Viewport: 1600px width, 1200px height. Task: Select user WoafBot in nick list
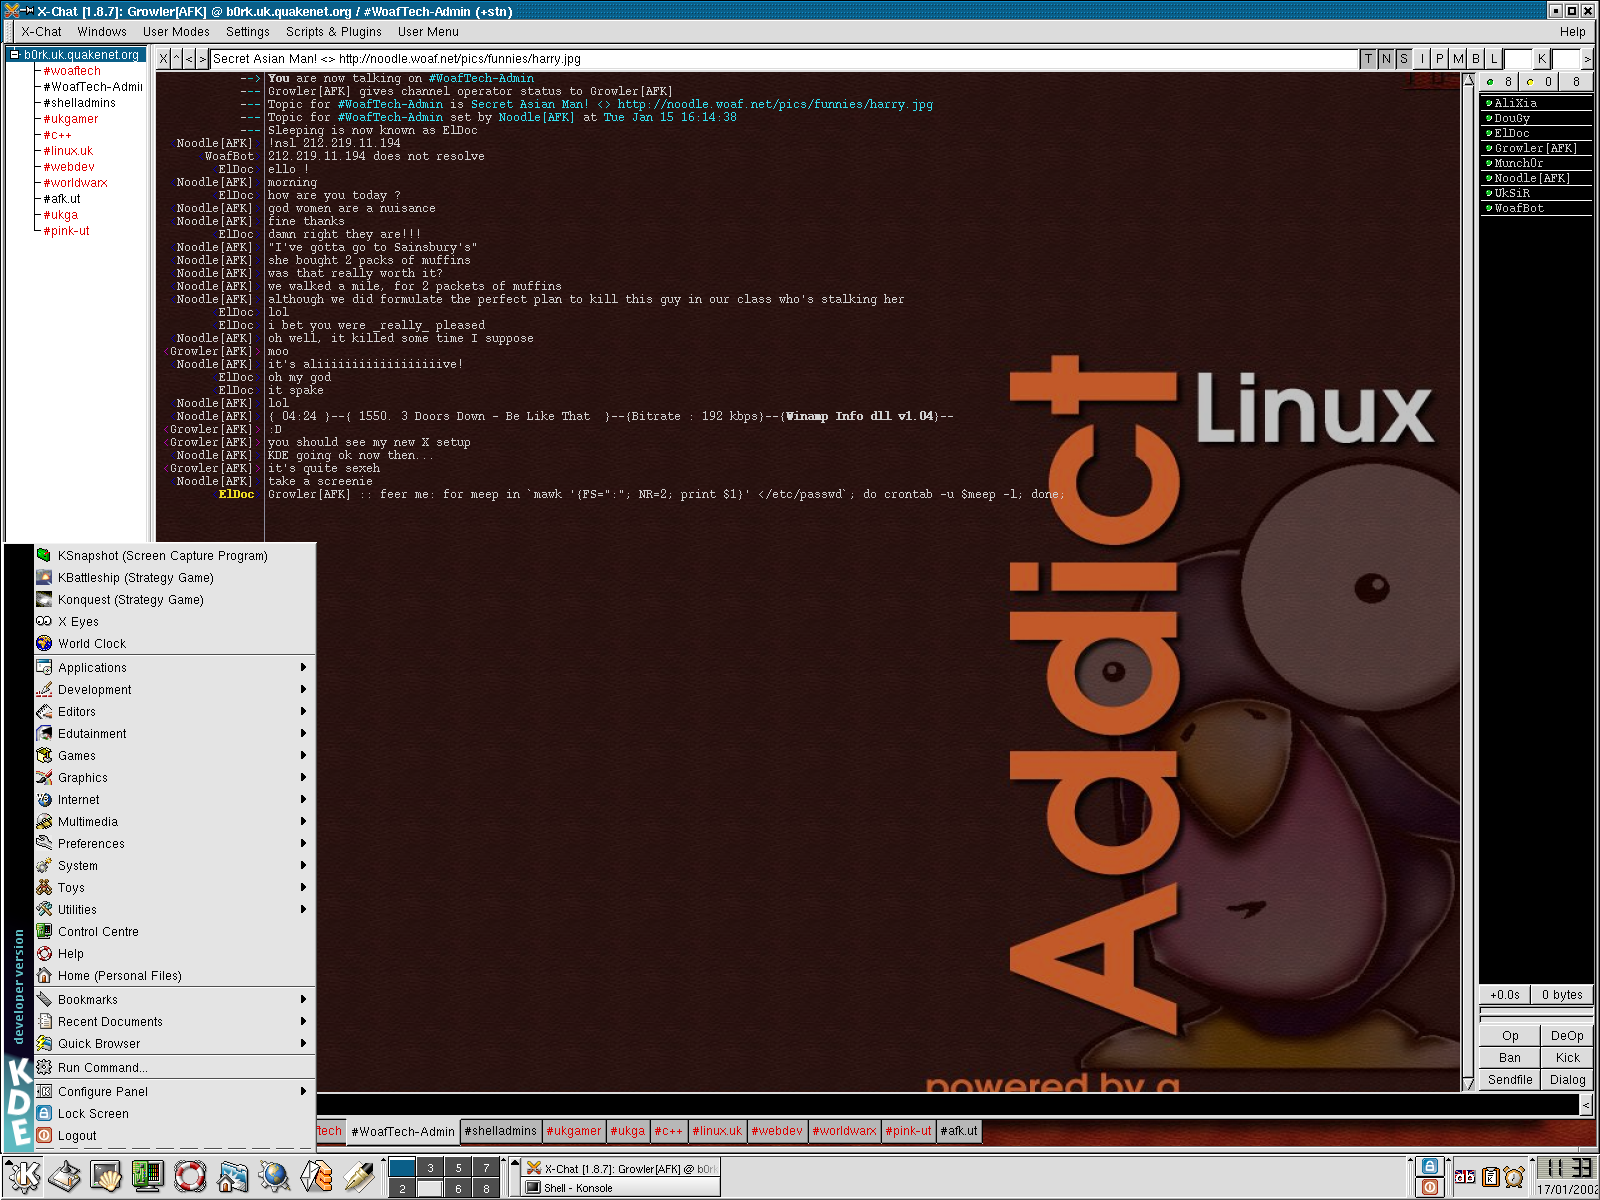(1536, 208)
